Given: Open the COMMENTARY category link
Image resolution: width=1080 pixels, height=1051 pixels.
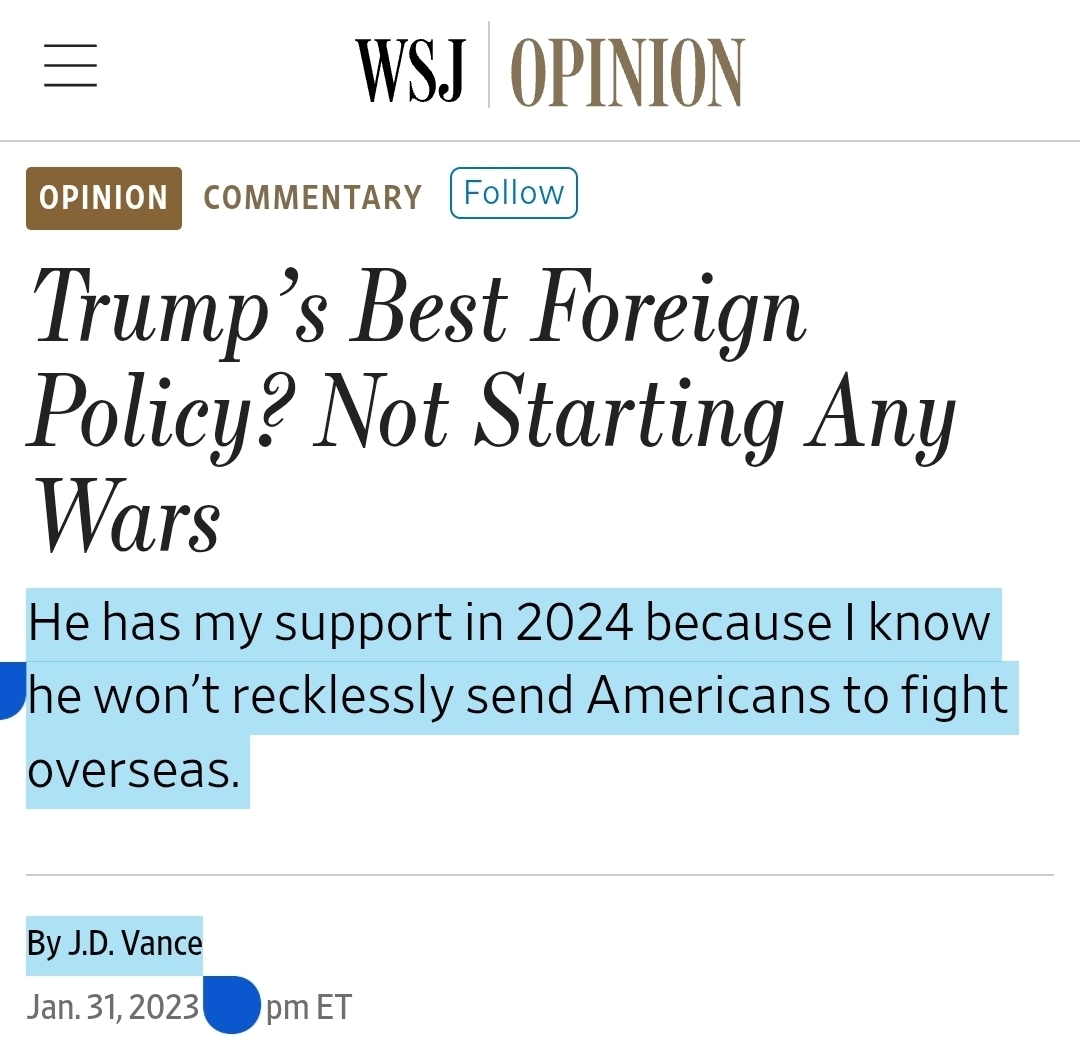Looking at the screenshot, I should tap(312, 198).
